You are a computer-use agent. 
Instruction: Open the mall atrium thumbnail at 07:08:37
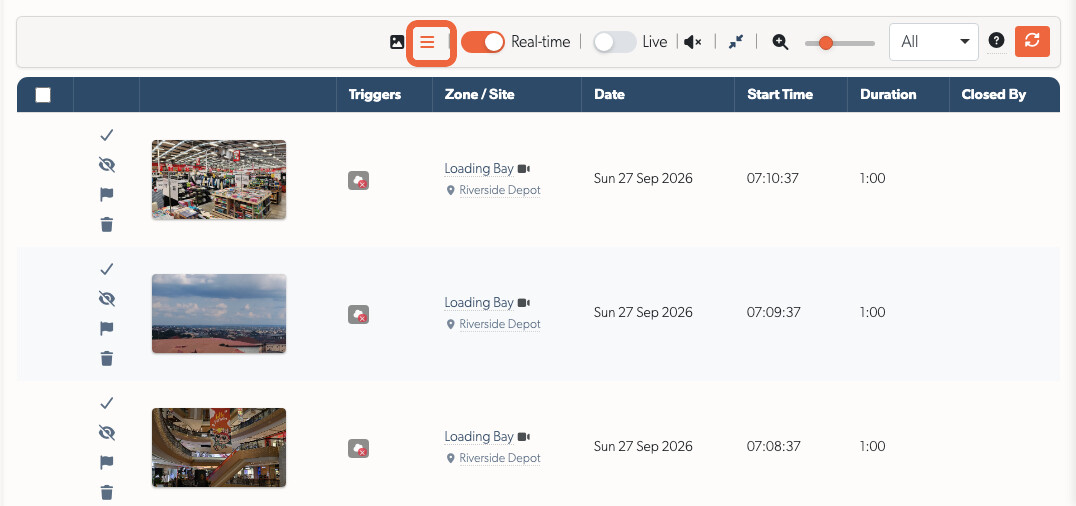coord(219,447)
